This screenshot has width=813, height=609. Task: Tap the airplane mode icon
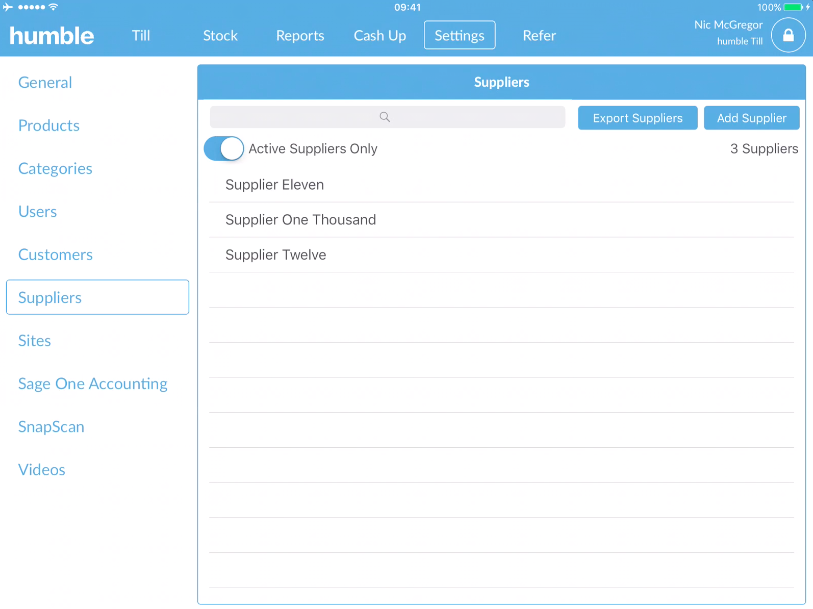[x=8, y=7]
